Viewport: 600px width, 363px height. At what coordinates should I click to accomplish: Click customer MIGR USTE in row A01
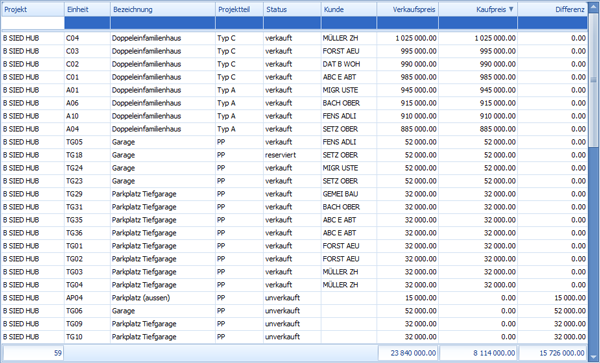[349, 90]
